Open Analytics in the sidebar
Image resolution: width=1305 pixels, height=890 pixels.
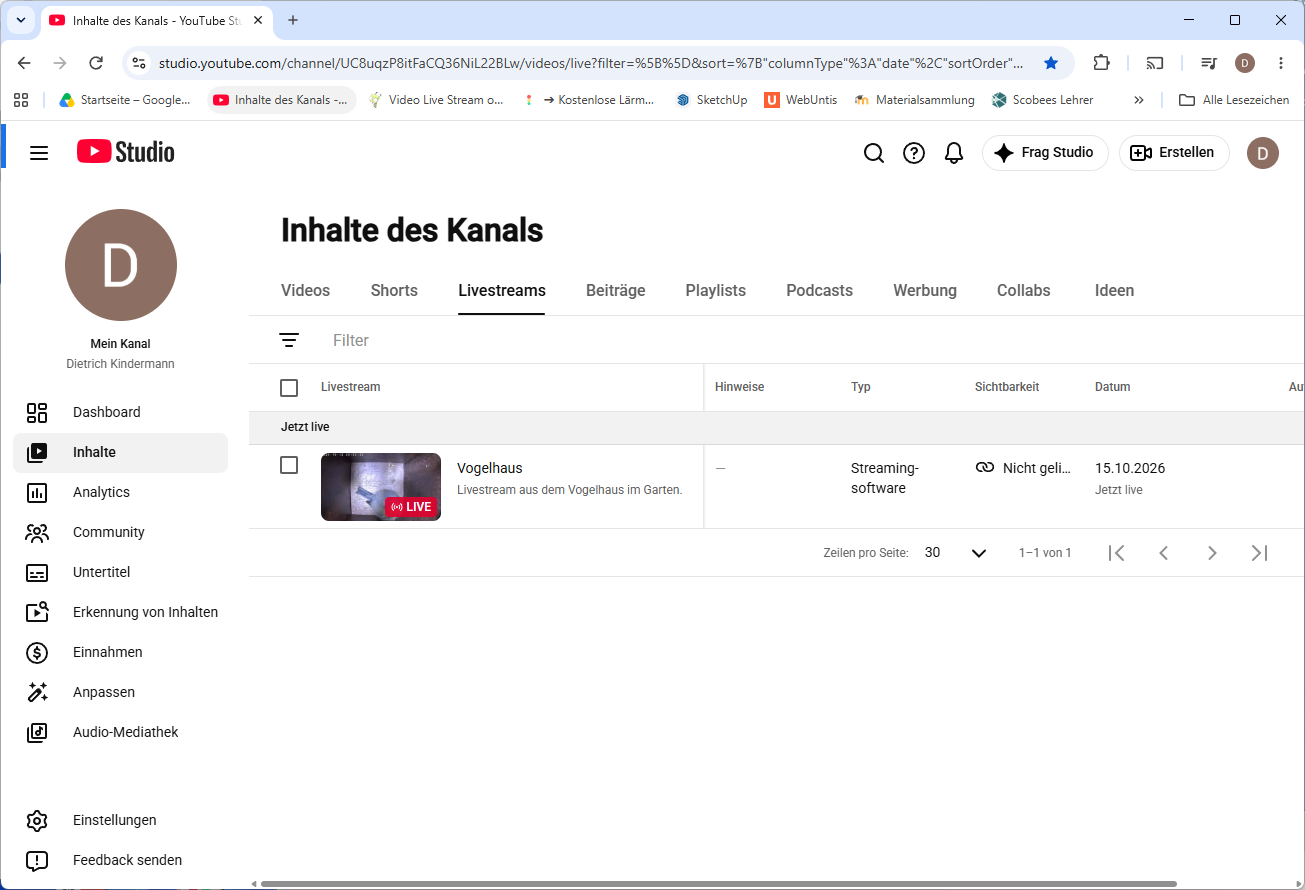point(120,493)
